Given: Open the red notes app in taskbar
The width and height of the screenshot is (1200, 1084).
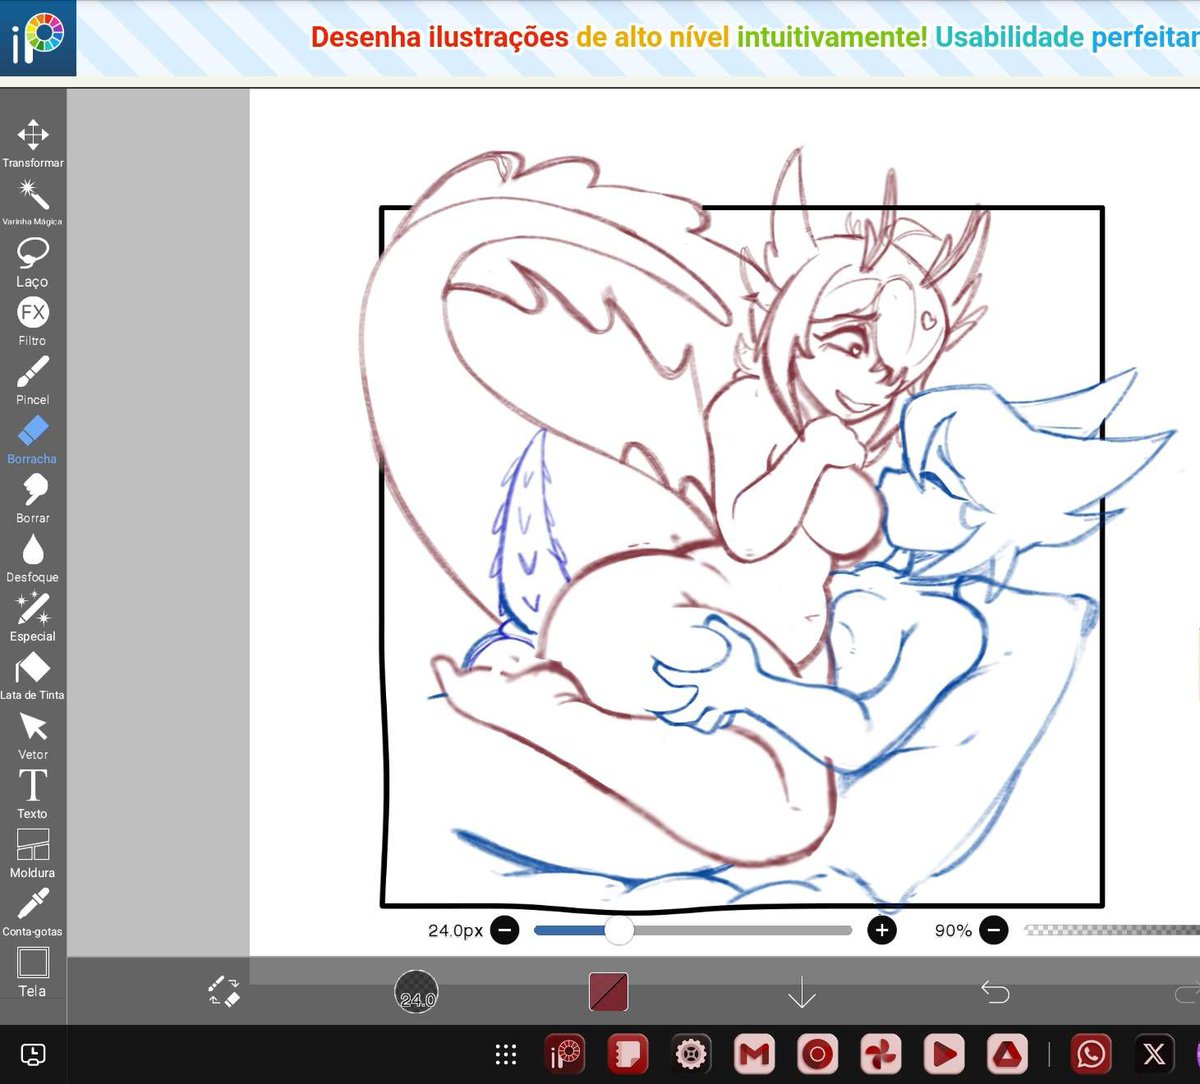Looking at the screenshot, I should click(627, 1054).
